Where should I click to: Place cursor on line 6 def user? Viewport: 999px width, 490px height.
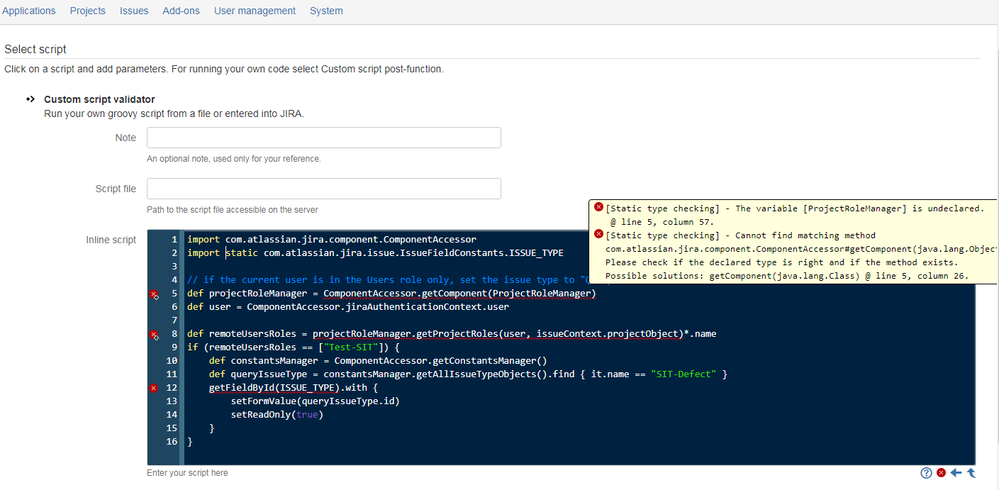[348, 307]
